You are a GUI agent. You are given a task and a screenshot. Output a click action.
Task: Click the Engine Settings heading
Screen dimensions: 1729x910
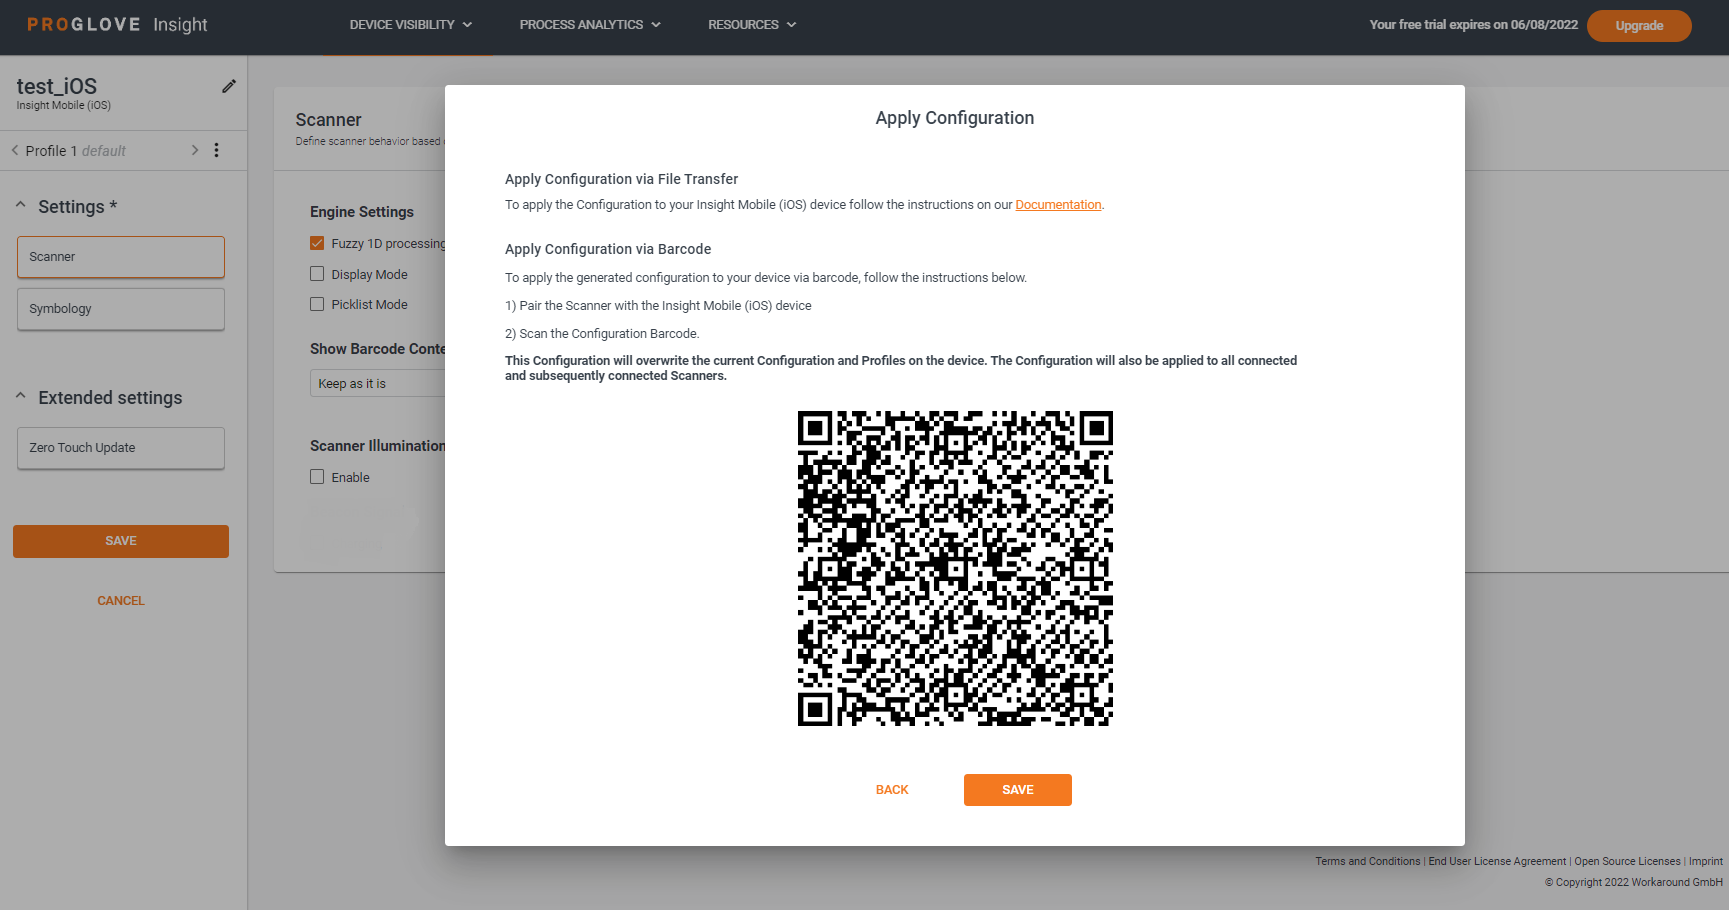362,212
